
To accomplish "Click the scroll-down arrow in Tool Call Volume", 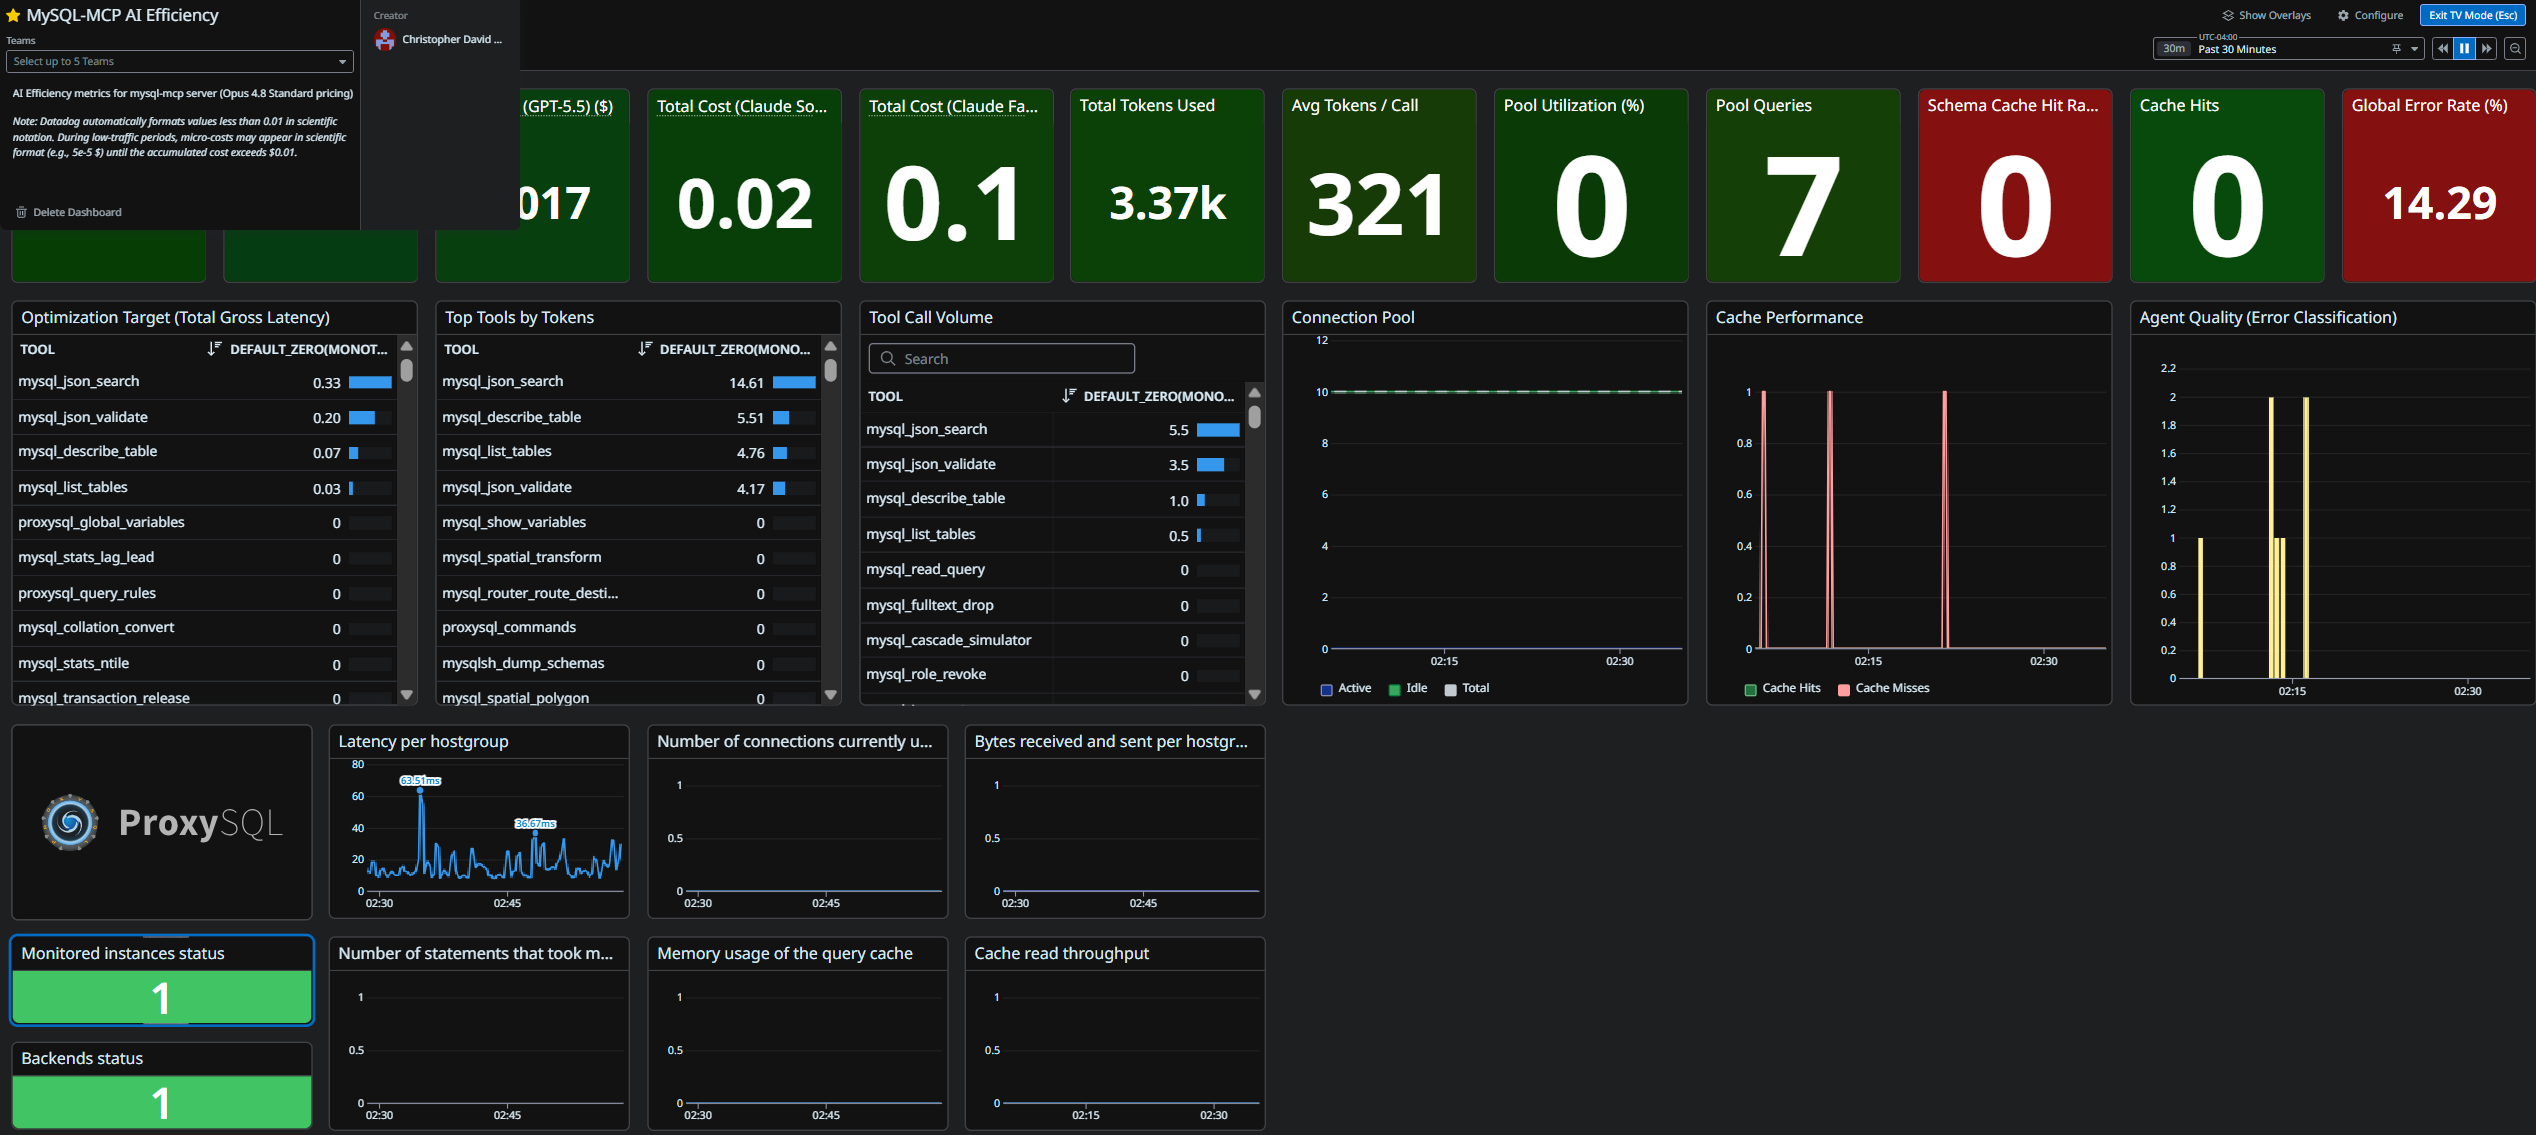I will coord(1255,694).
